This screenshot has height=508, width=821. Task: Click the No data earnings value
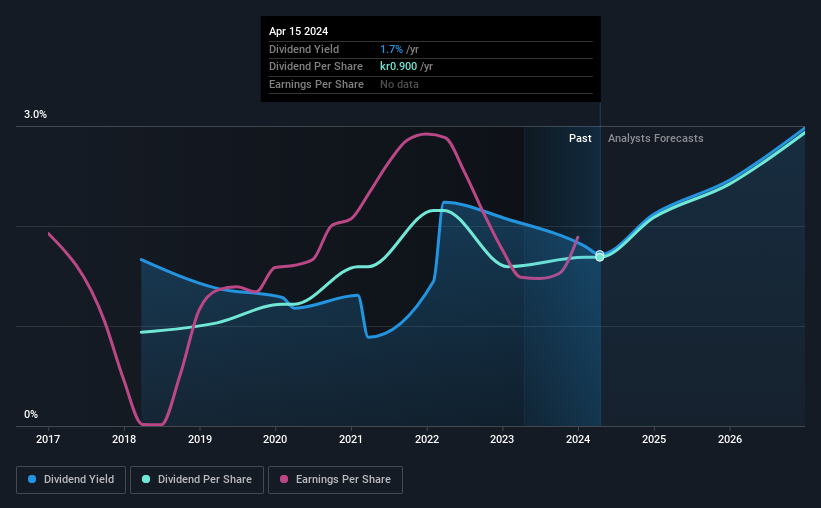(400, 84)
